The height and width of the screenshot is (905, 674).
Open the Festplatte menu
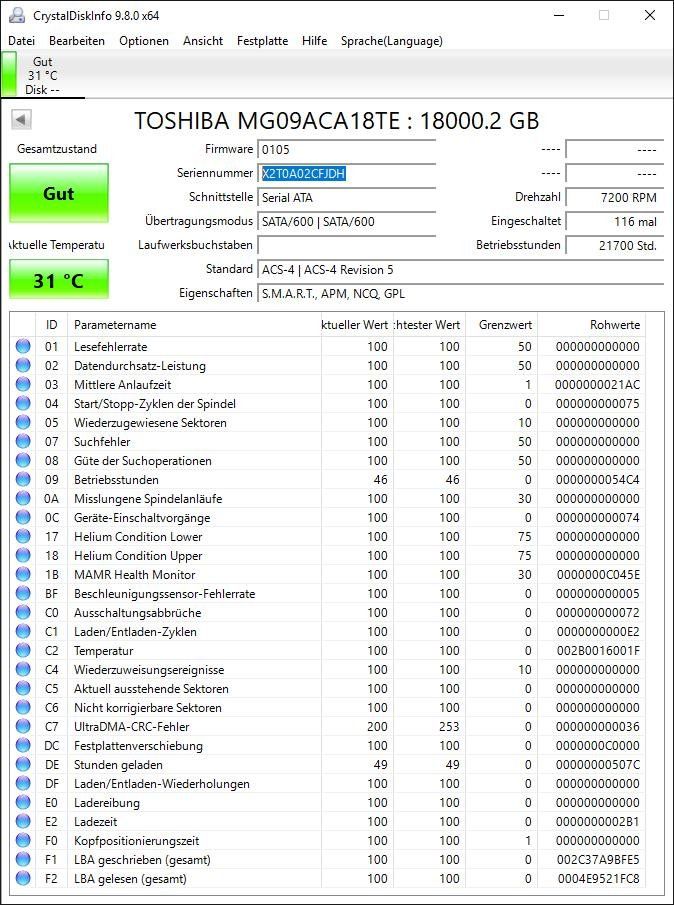pyautogui.click(x=263, y=41)
